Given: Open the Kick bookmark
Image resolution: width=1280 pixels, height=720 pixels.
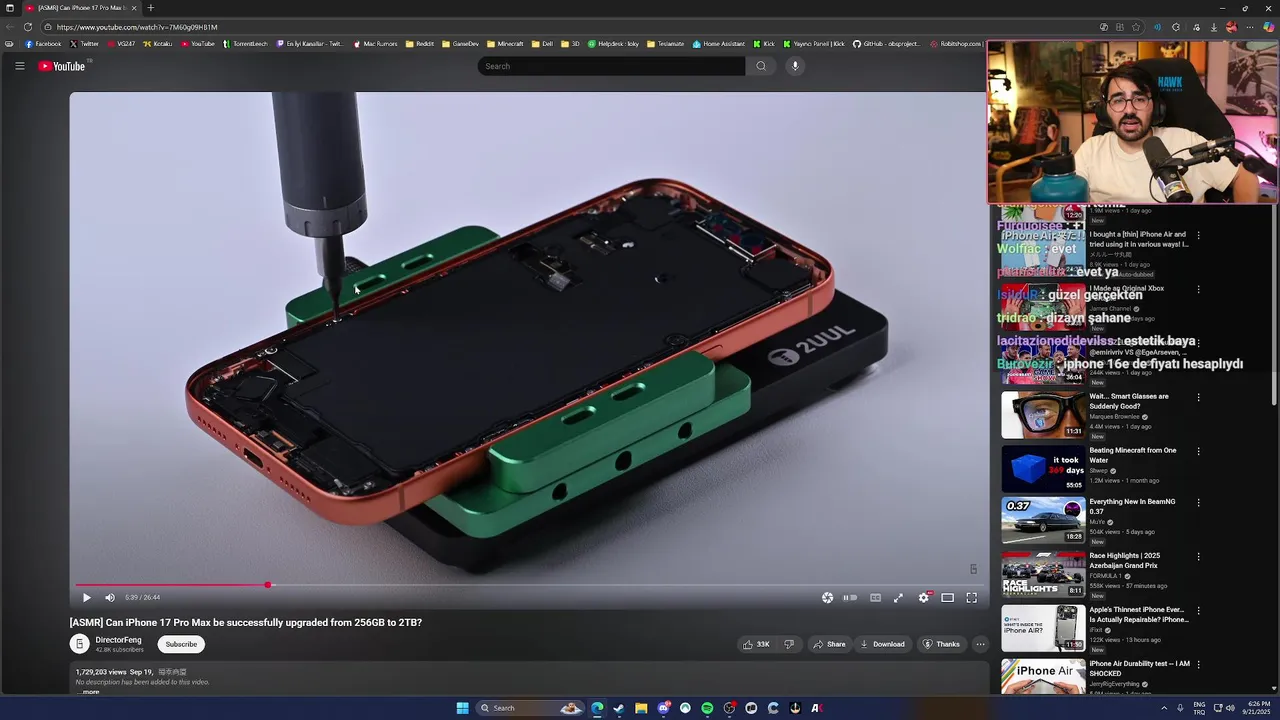Looking at the screenshot, I should [x=764, y=44].
